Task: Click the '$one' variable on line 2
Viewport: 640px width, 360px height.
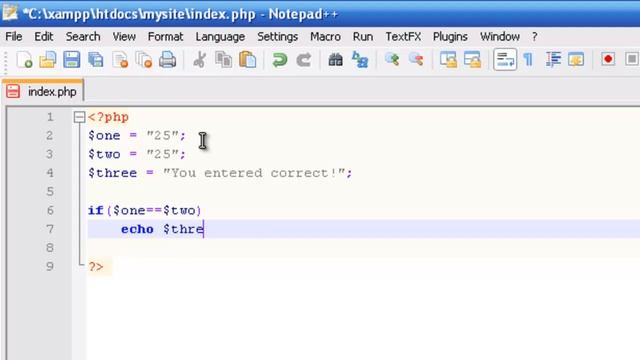Action: (104, 136)
